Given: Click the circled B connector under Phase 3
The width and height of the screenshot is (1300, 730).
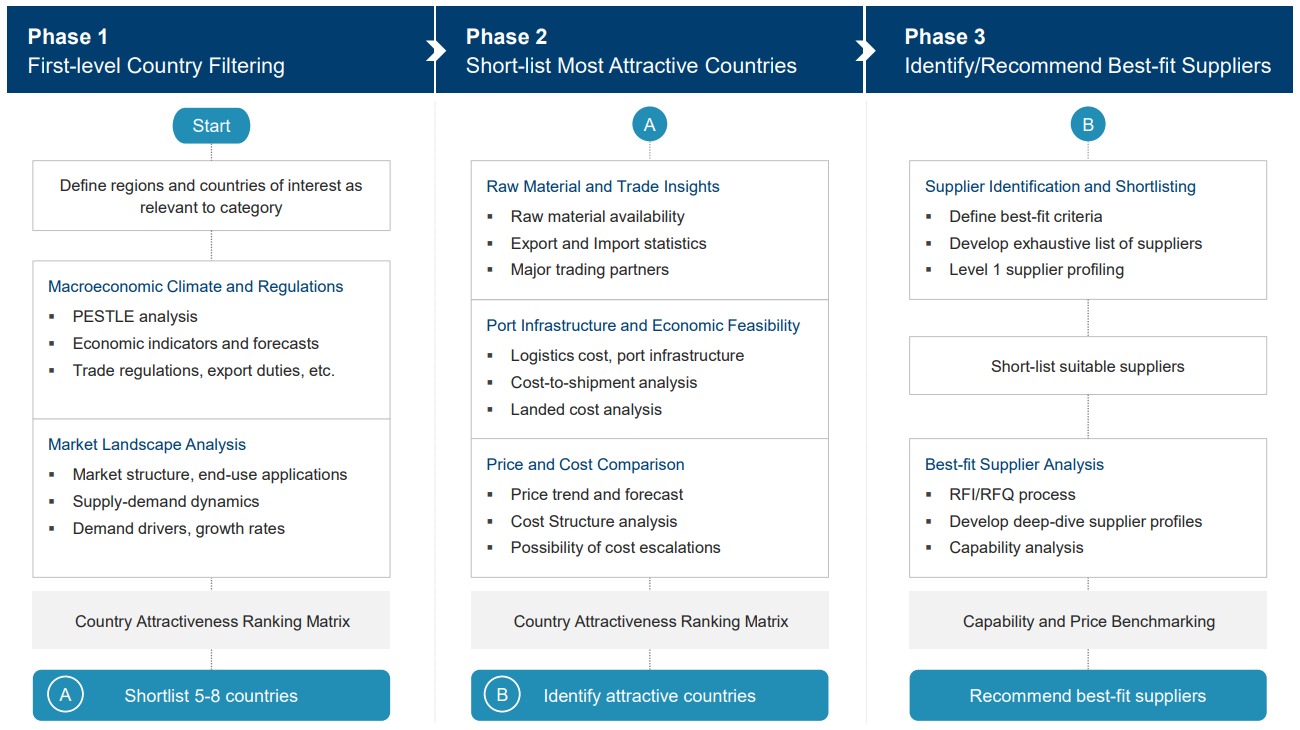Looking at the screenshot, I should [1088, 125].
